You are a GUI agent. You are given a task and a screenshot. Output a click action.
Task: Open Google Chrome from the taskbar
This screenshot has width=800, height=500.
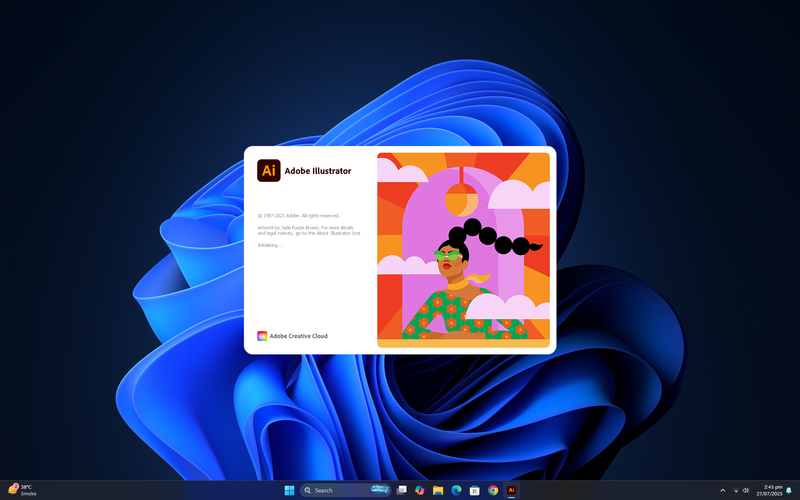click(x=493, y=490)
